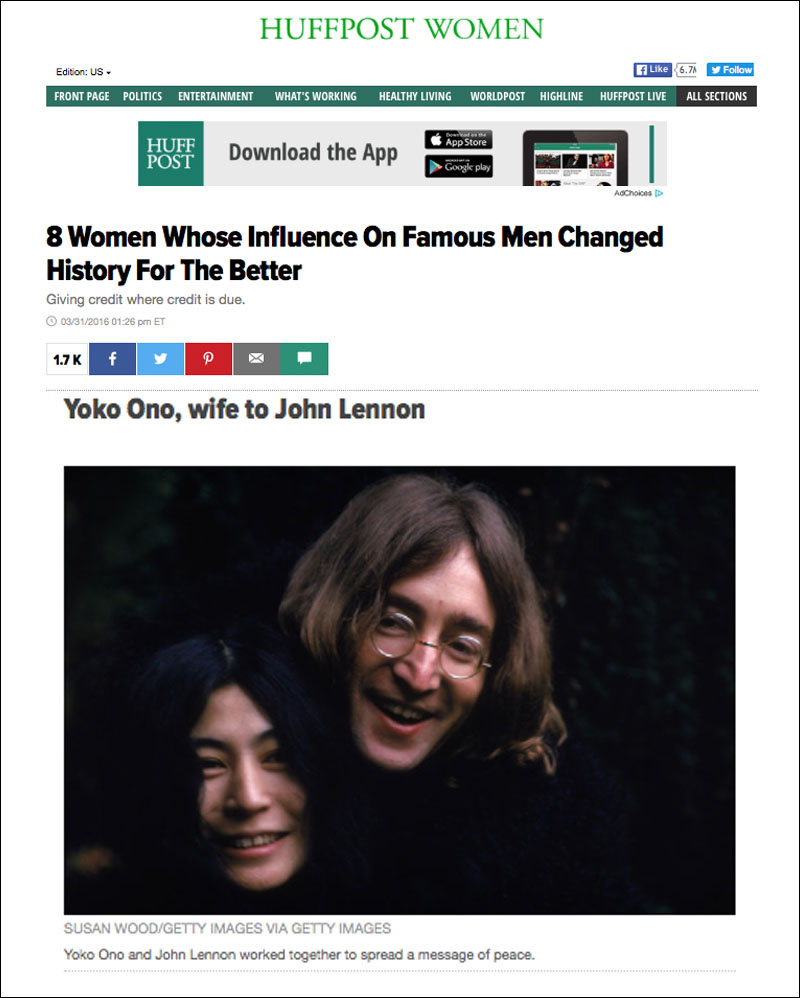
Task: Open the Politics section
Action: click(142, 96)
